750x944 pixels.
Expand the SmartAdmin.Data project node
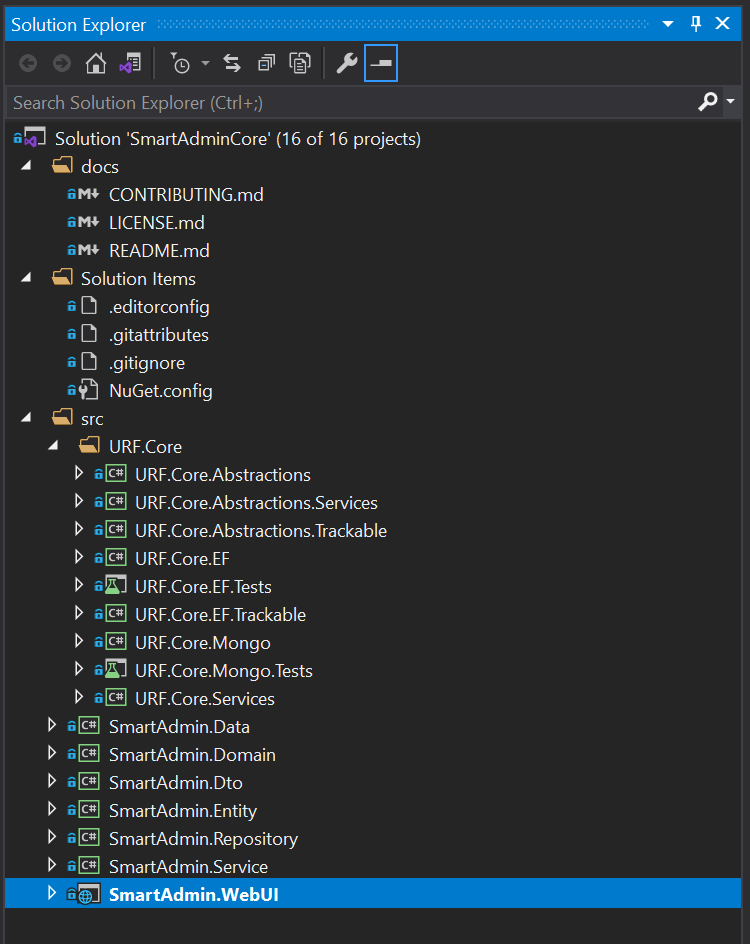[x=53, y=726]
